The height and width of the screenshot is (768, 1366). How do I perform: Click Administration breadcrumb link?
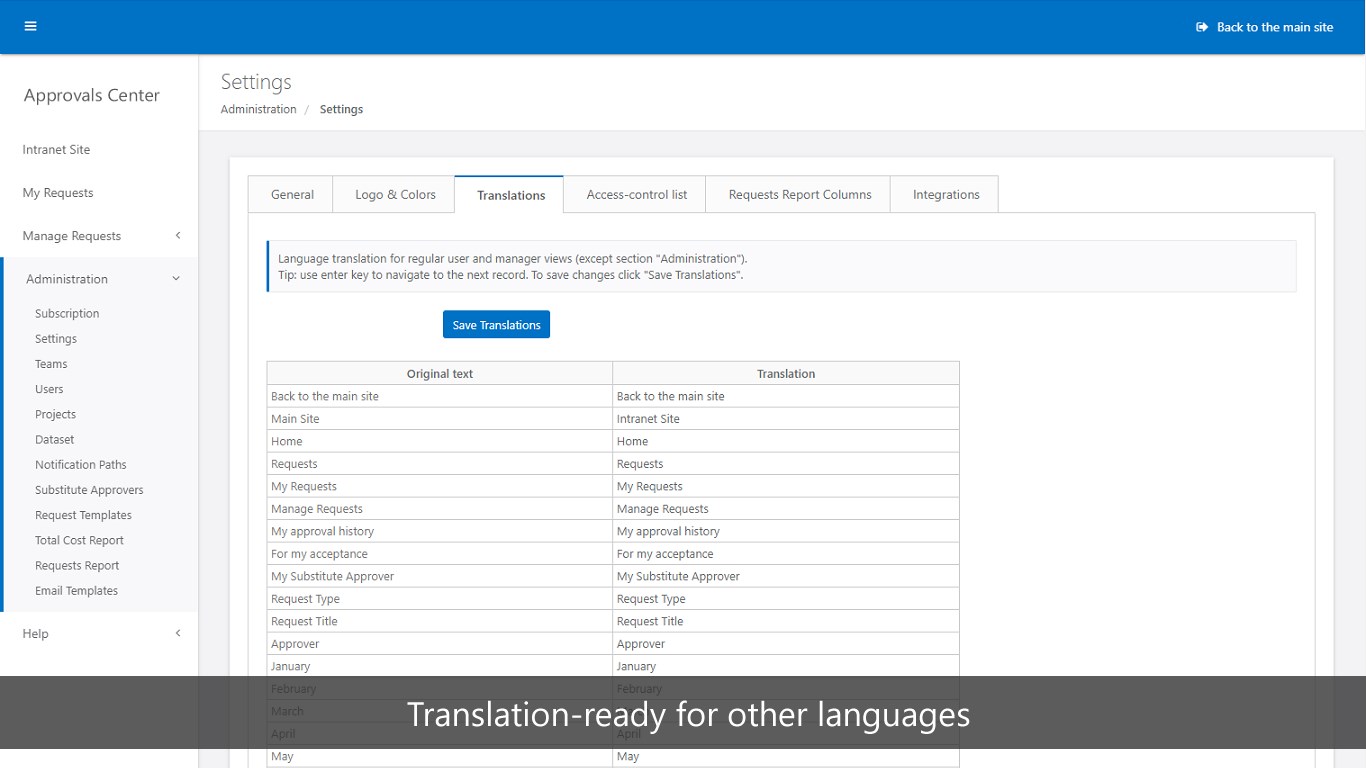(258, 109)
